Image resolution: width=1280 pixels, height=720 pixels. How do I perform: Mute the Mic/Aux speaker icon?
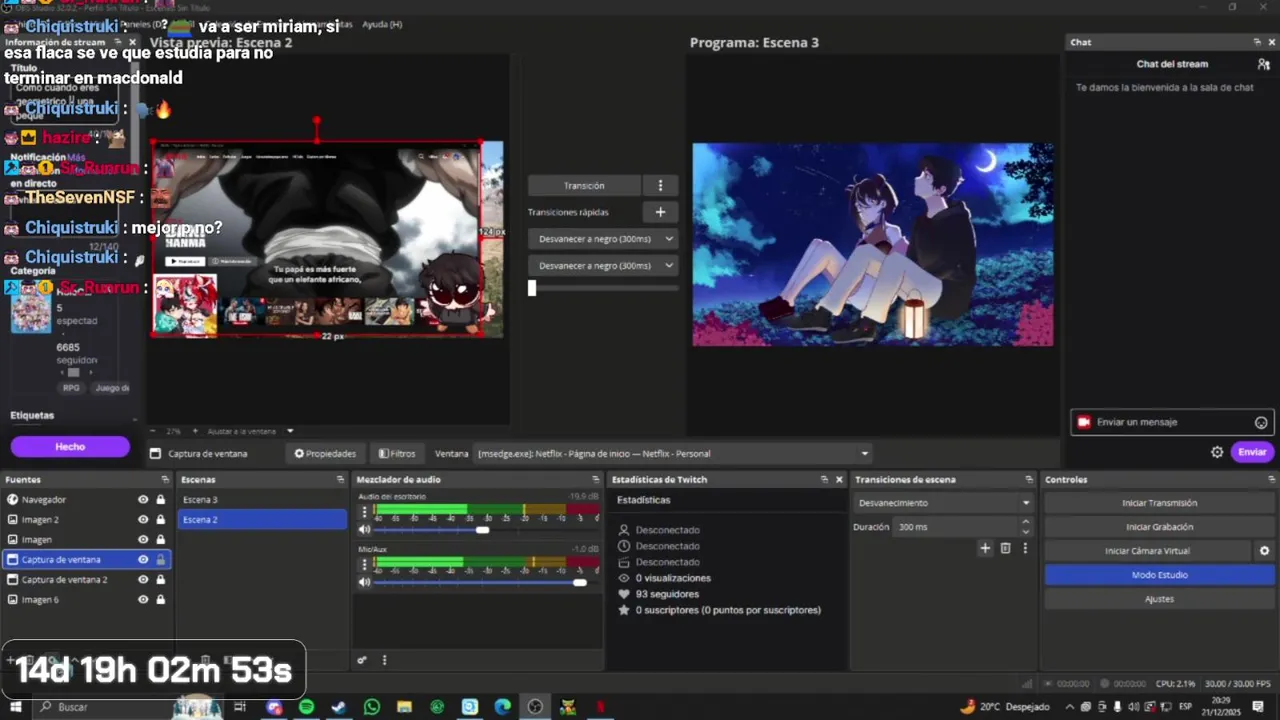pos(365,582)
